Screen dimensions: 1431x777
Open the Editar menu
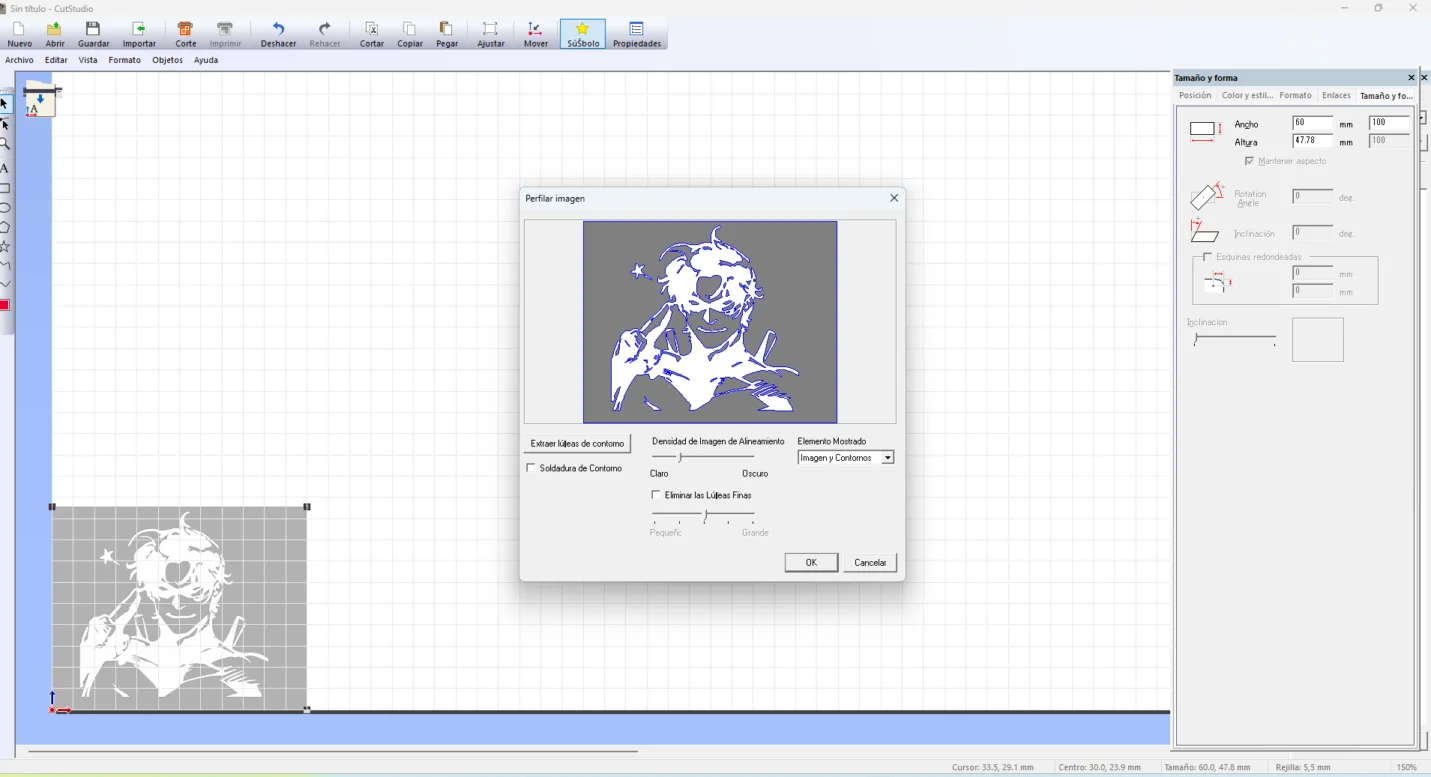click(56, 60)
